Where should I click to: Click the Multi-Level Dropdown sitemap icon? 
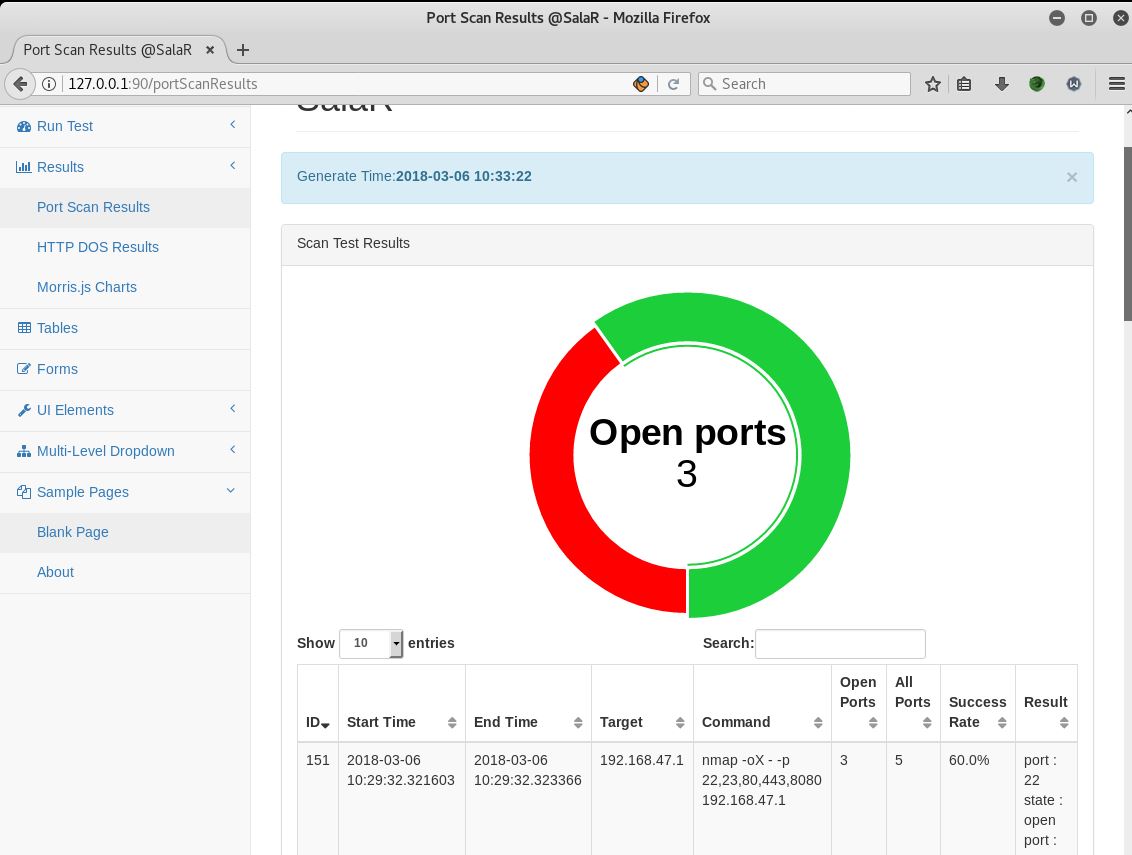point(24,451)
